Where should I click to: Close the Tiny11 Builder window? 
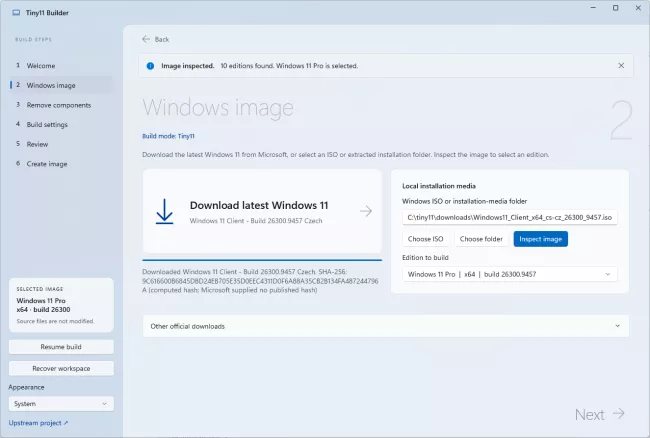click(x=638, y=8)
